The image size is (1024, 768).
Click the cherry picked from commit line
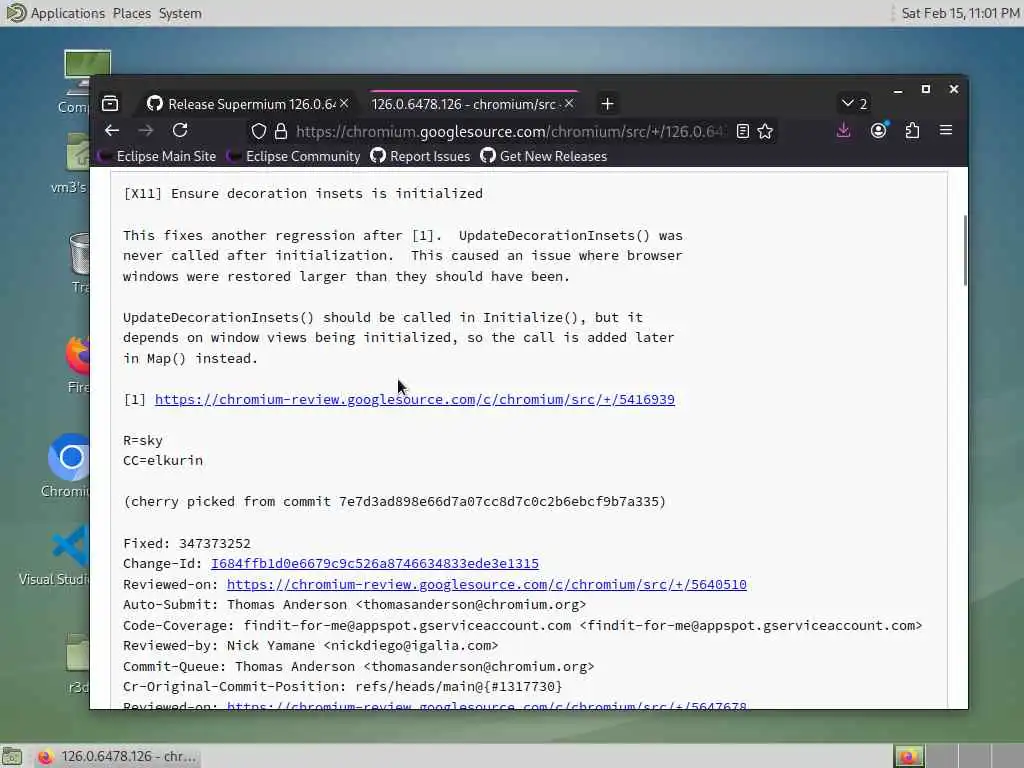click(x=394, y=502)
